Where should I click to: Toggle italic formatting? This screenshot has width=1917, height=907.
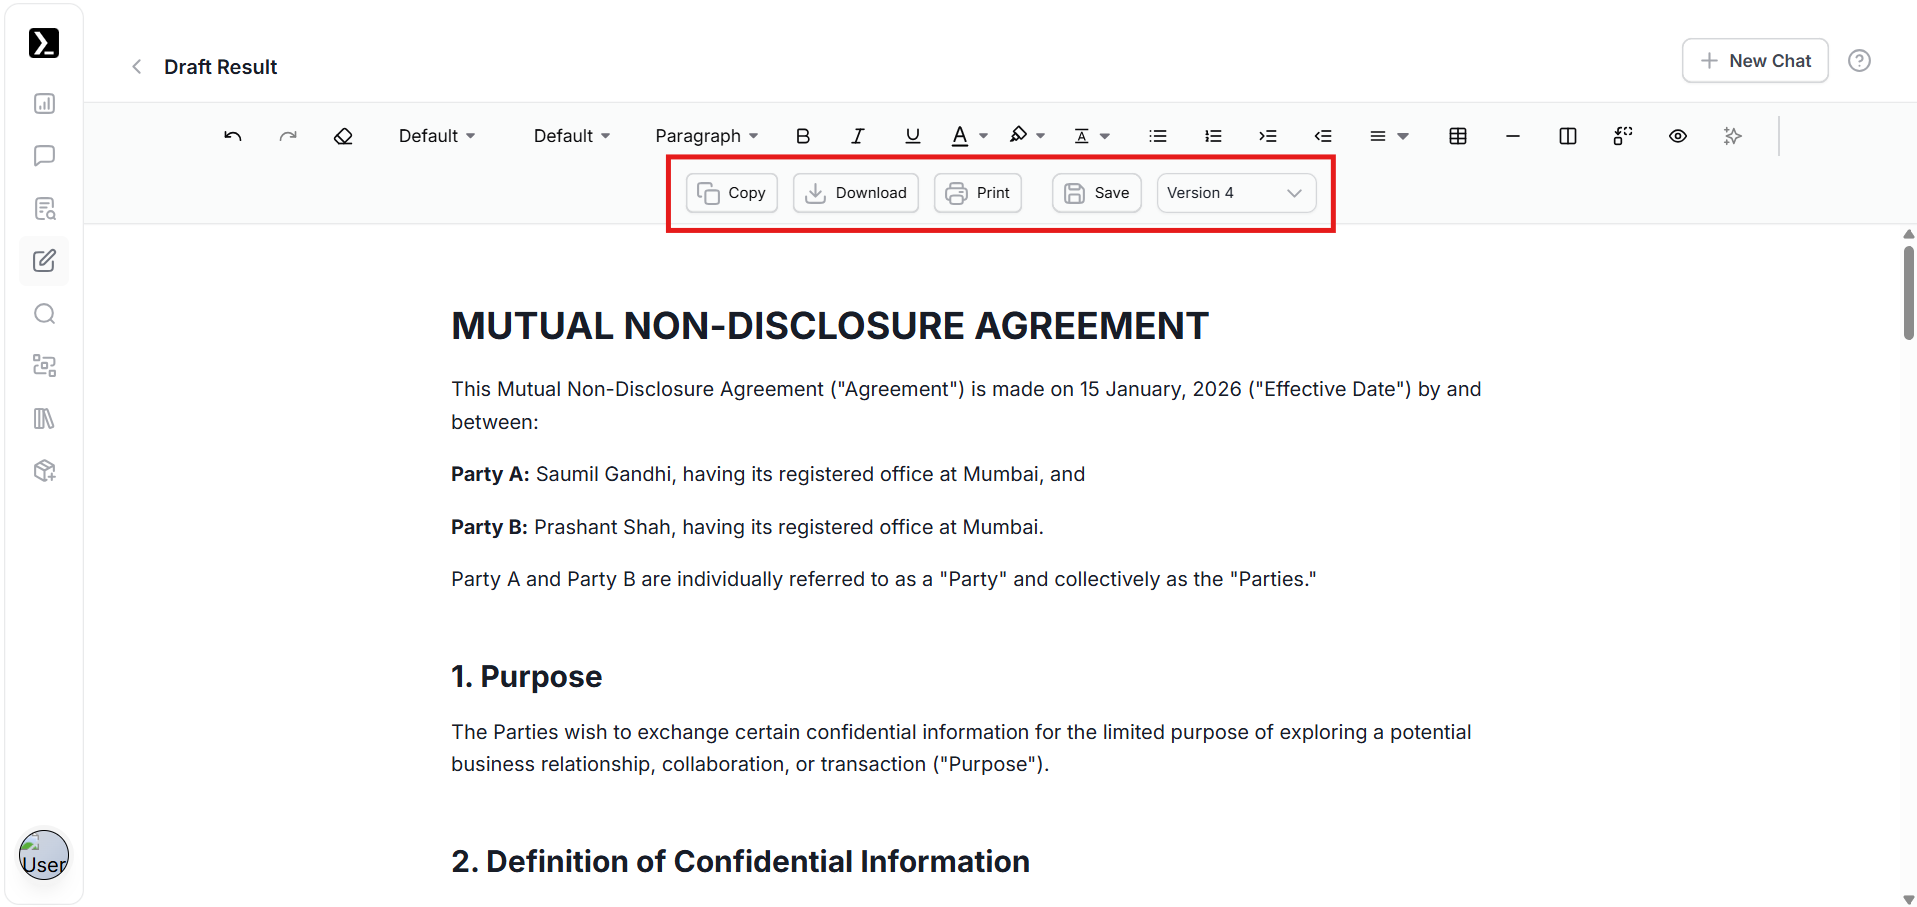[x=857, y=136]
